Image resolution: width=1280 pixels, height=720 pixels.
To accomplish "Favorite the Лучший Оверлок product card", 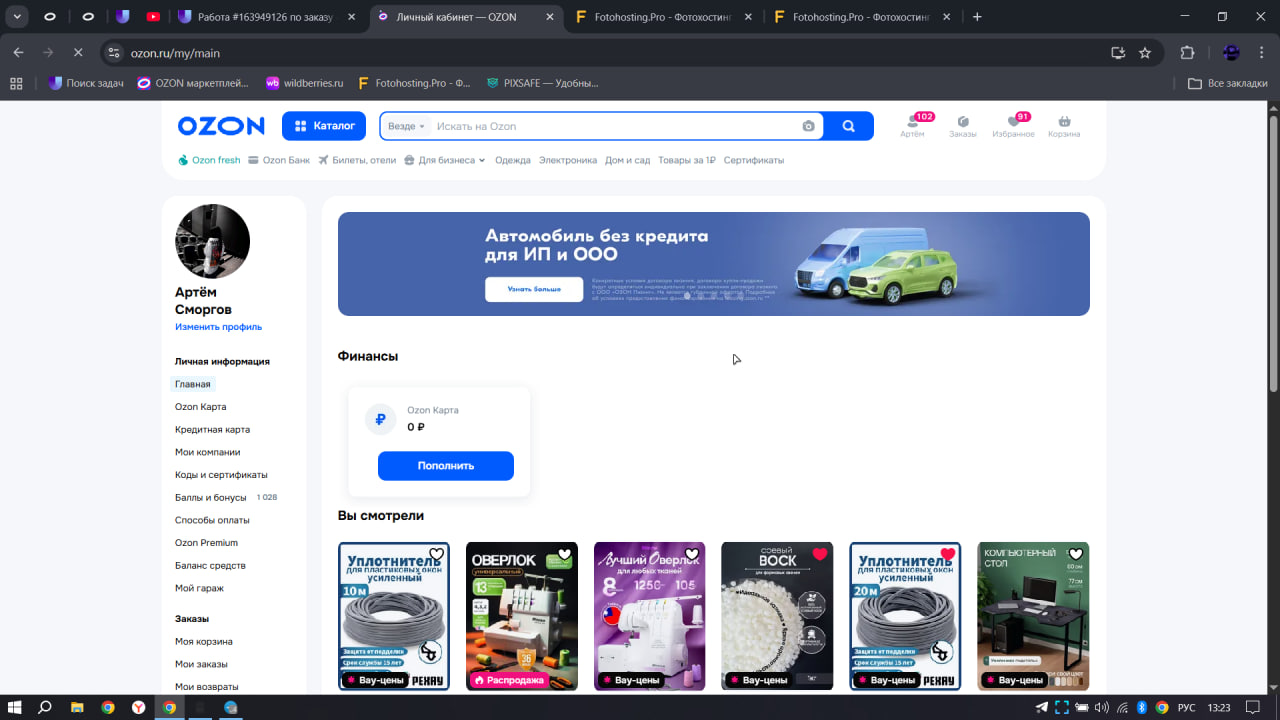I will (x=692, y=554).
